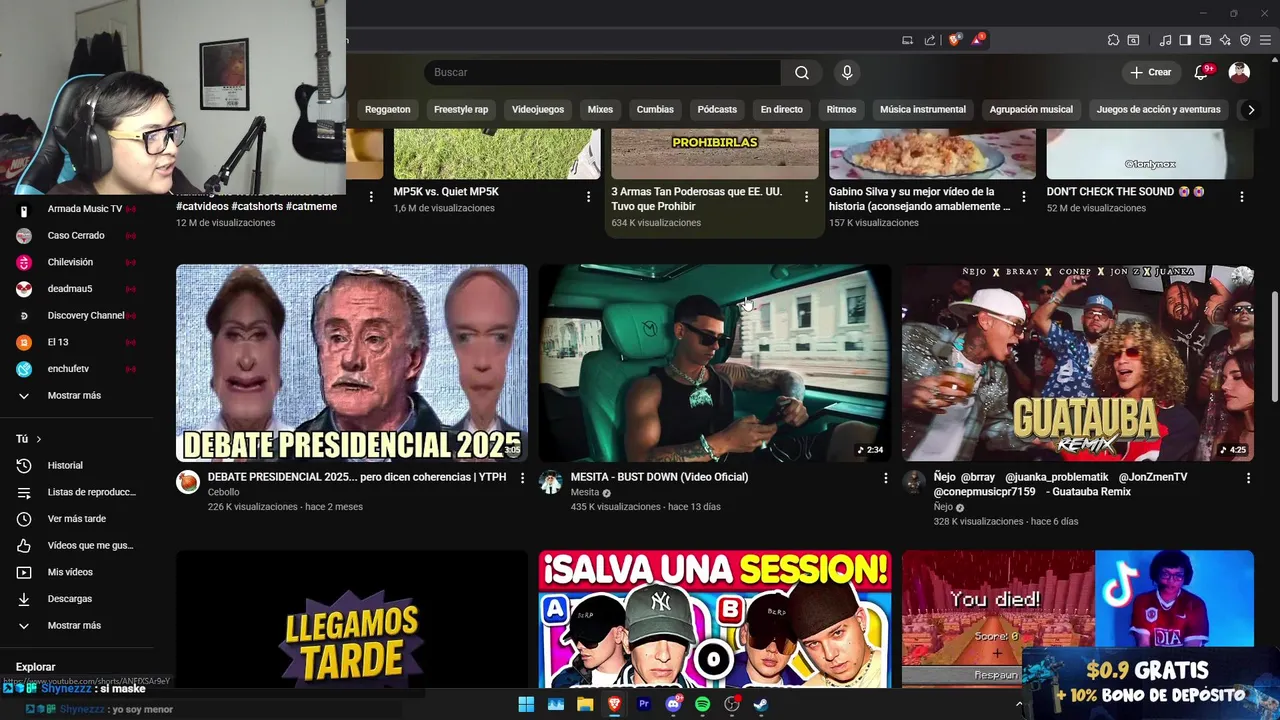Open Leo AI sparkle icon
Image resolution: width=1280 pixels, height=720 pixels.
click(x=1225, y=40)
